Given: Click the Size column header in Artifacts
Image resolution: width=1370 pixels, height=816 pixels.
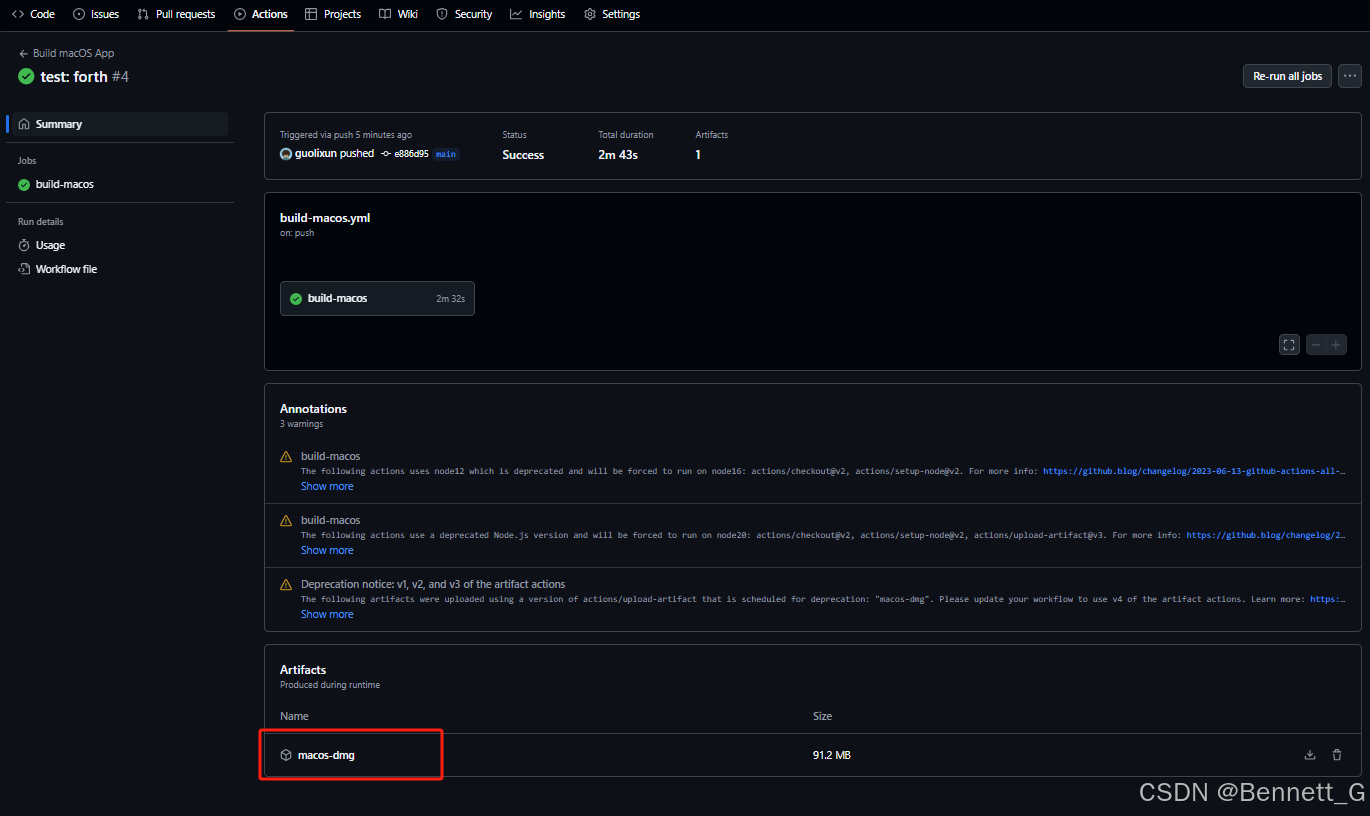Looking at the screenshot, I should (x=822, y=716).
